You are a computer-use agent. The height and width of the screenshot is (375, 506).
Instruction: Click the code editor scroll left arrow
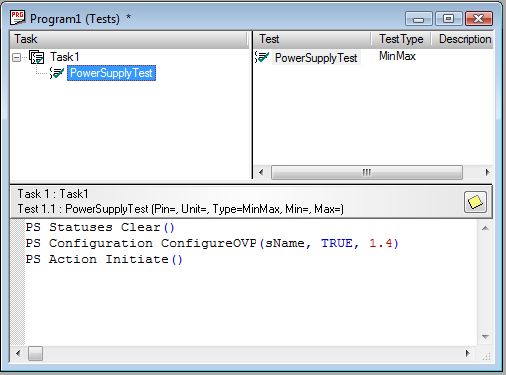pos(18,353)
